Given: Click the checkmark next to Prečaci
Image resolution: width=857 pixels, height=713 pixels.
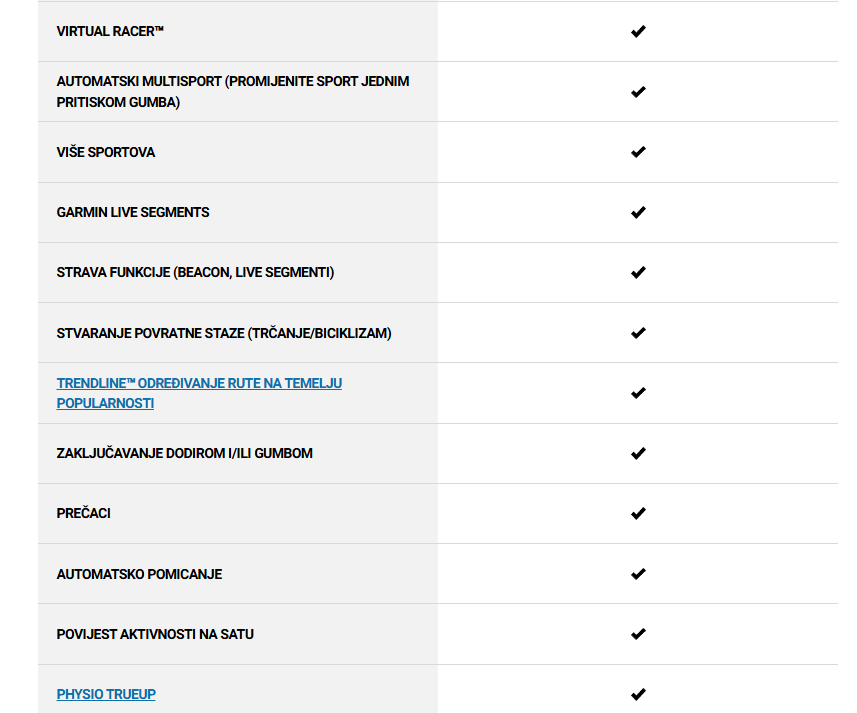Looking at the screenshot, I should pyautogui.click(x=638, y=514).
